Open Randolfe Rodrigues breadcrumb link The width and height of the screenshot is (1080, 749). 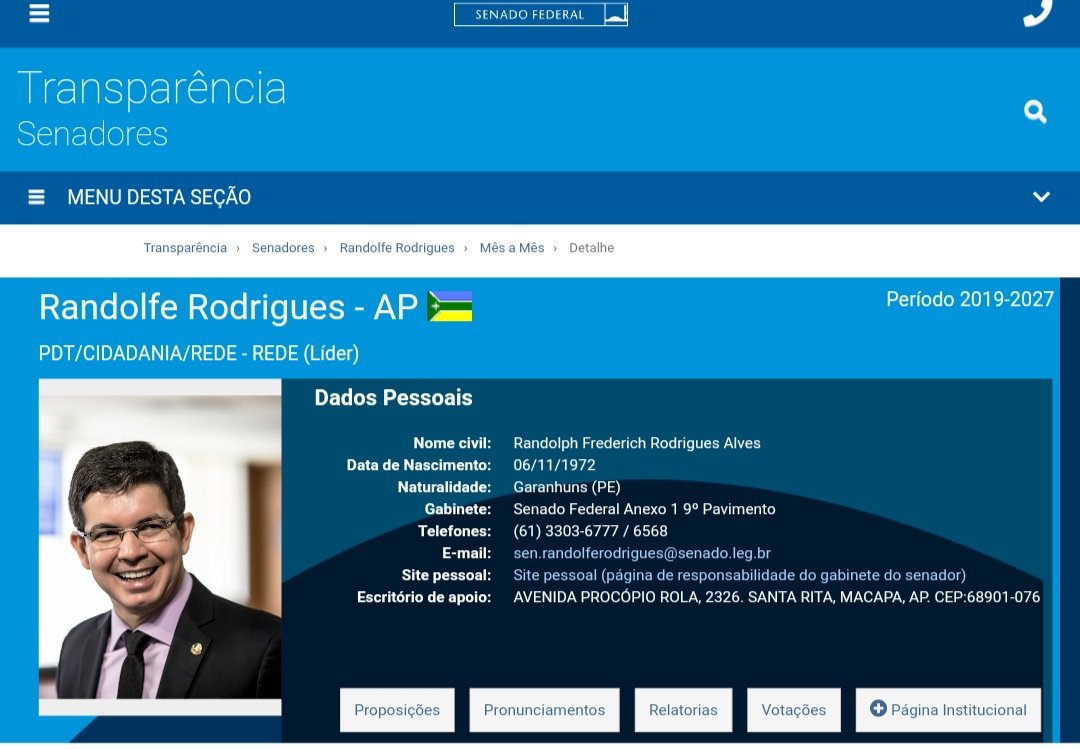(x=397, y=247)
